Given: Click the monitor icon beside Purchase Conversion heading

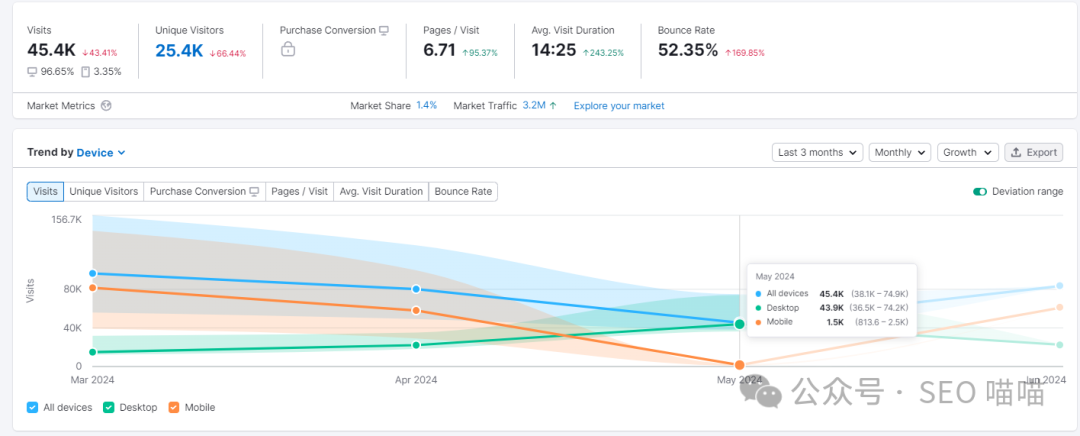Looking at the screenshot, I should pyautogui.click(x=384, y=31).
